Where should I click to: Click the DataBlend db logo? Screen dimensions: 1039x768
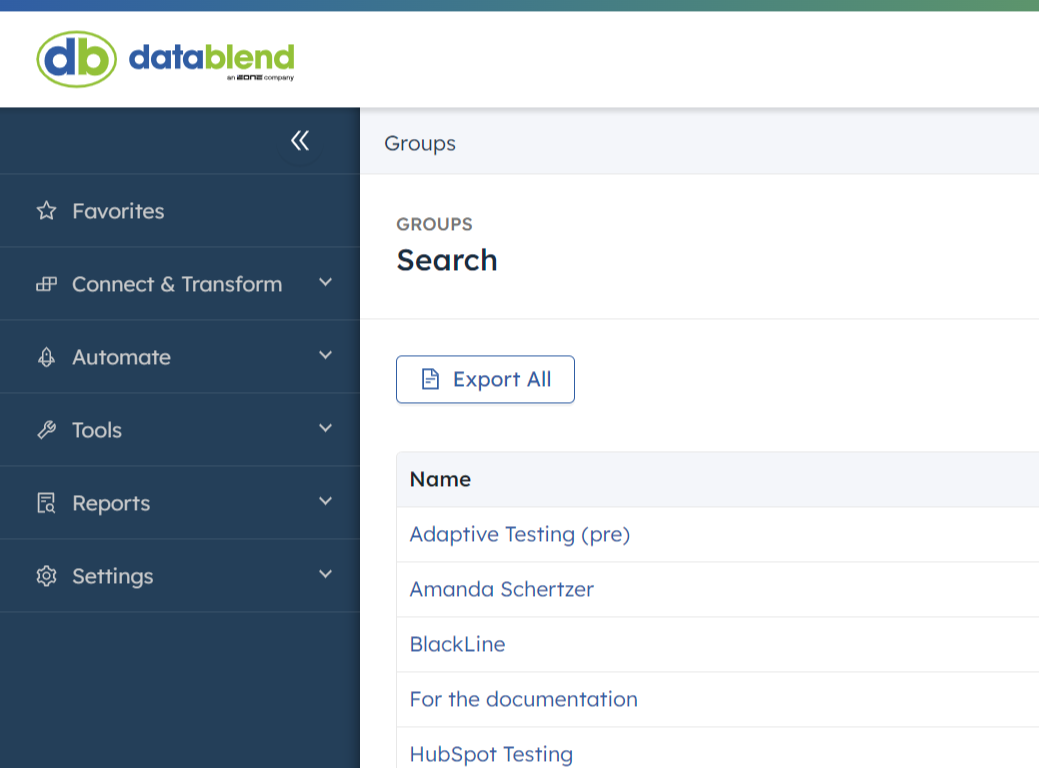pos(76,59)
